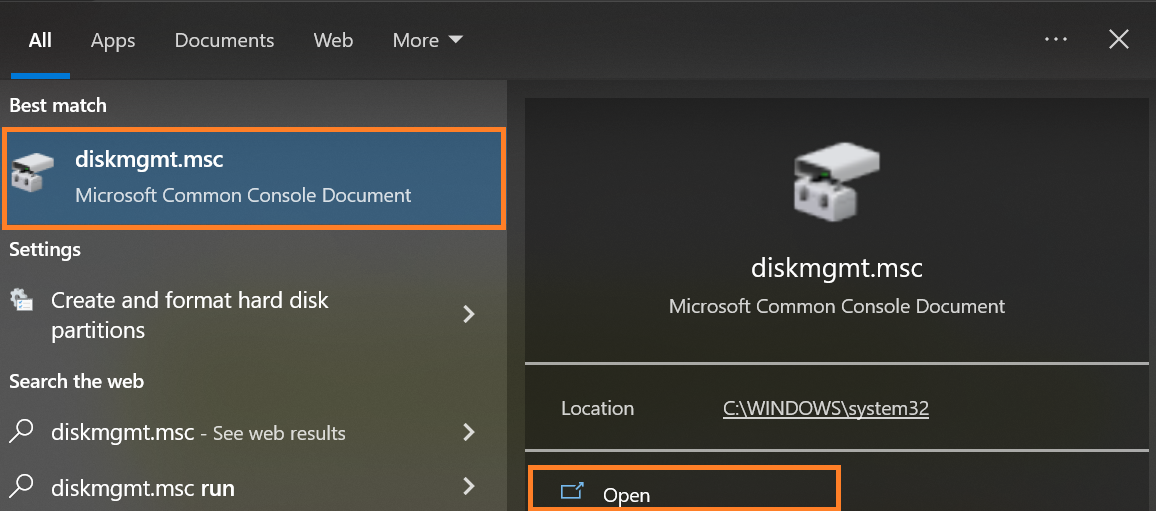Click the Open action icon
The image size is (1156, 511).
[572, 490]
